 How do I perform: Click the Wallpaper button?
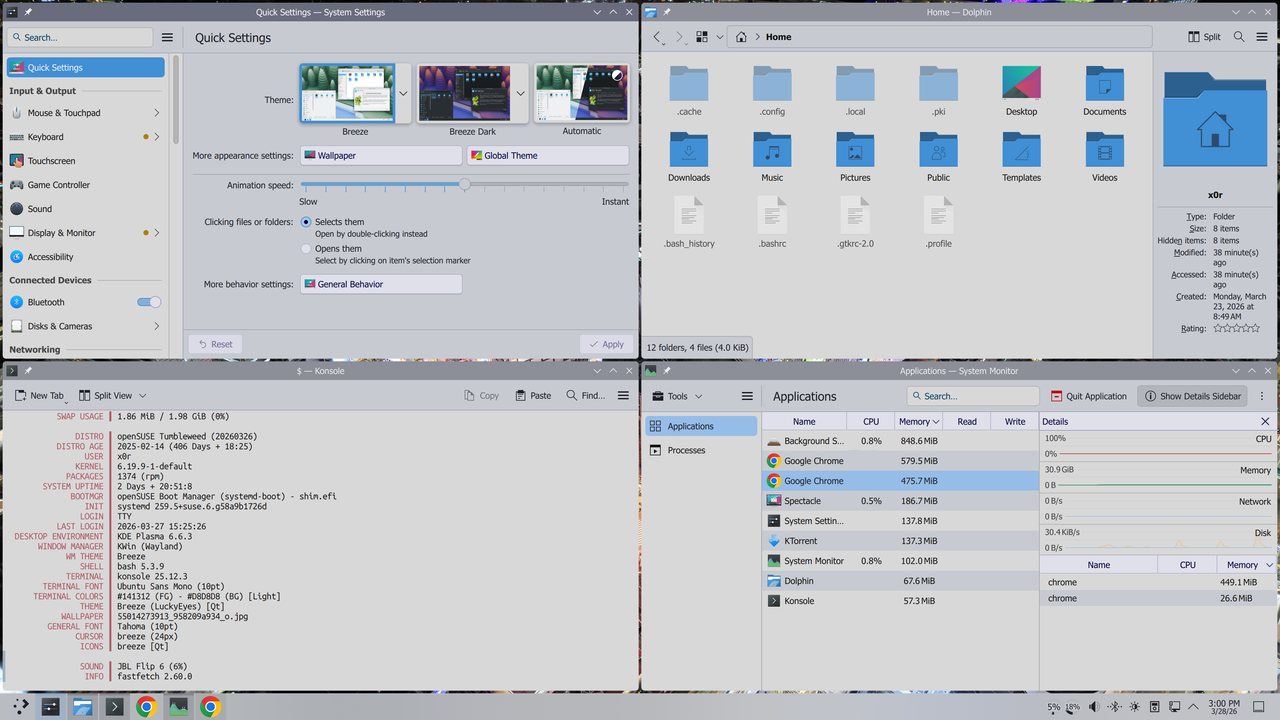tap(381, 156)
